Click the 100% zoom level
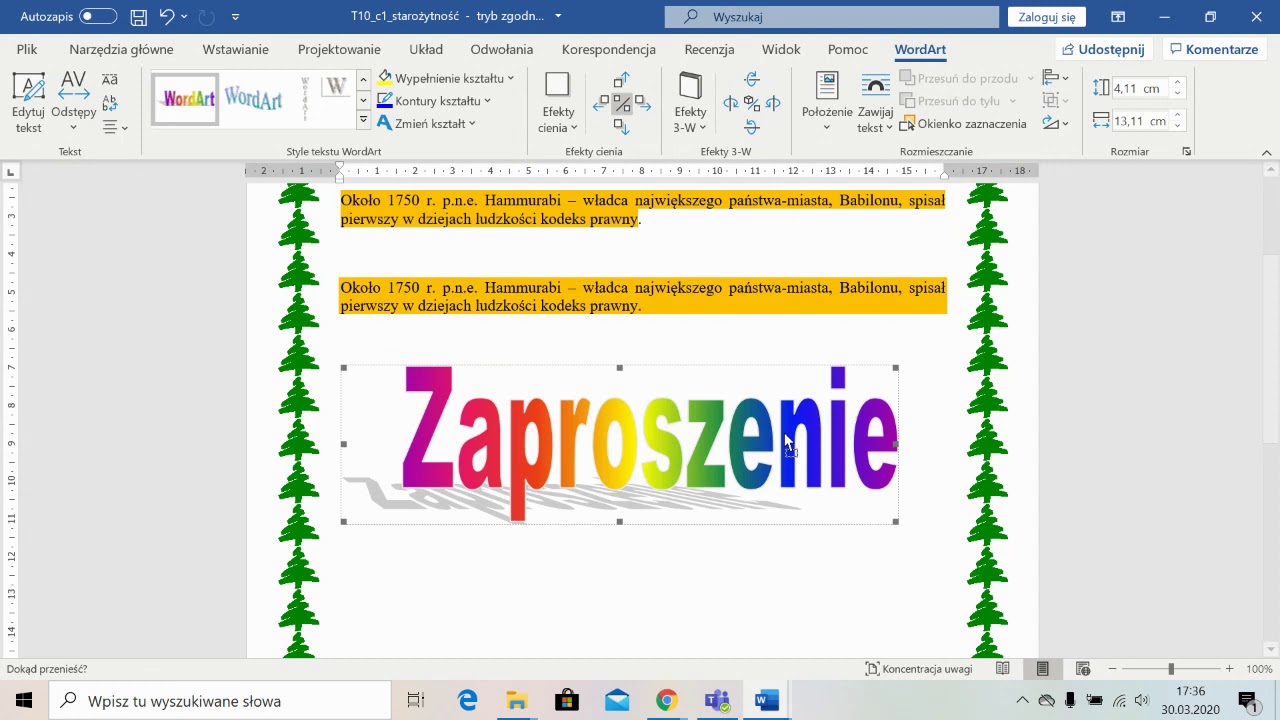This screenshot has height=720, width=1280. pyautogui.click(x=1259, y=669)
